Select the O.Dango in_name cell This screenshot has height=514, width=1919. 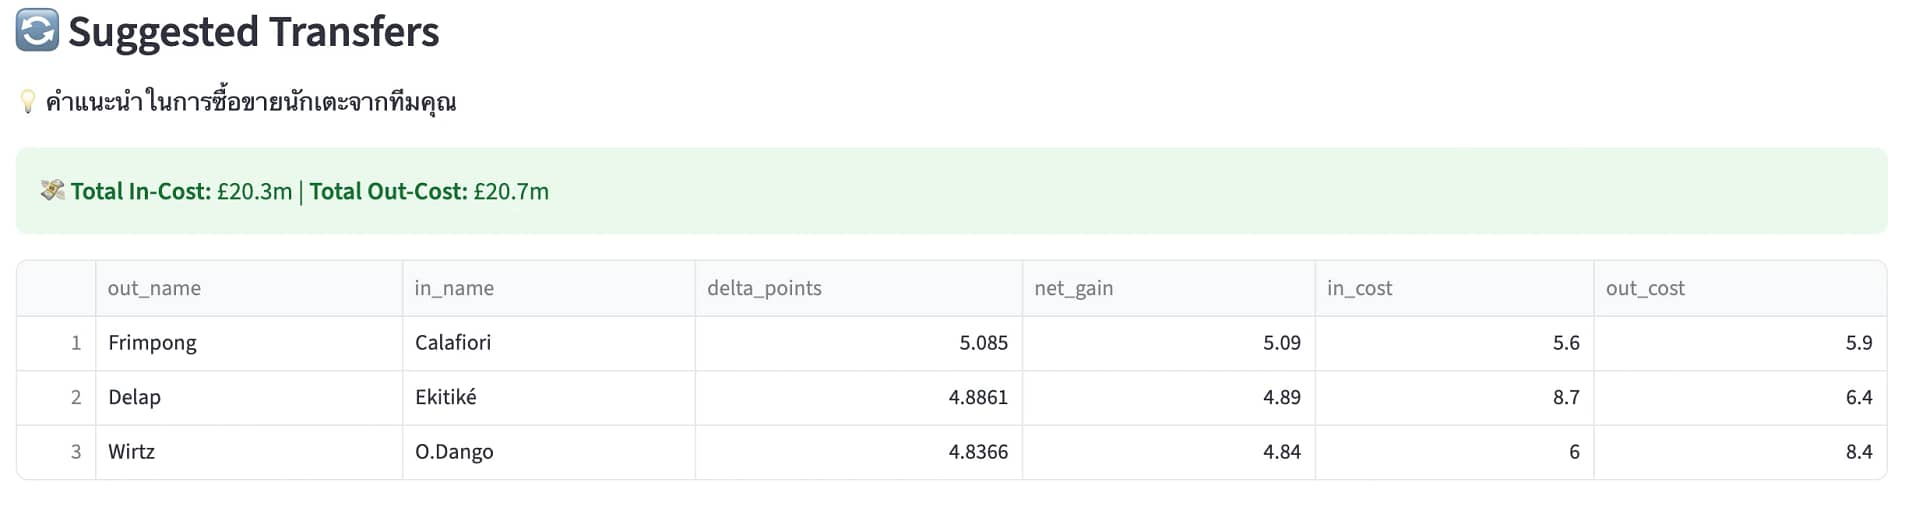point(548,451)
